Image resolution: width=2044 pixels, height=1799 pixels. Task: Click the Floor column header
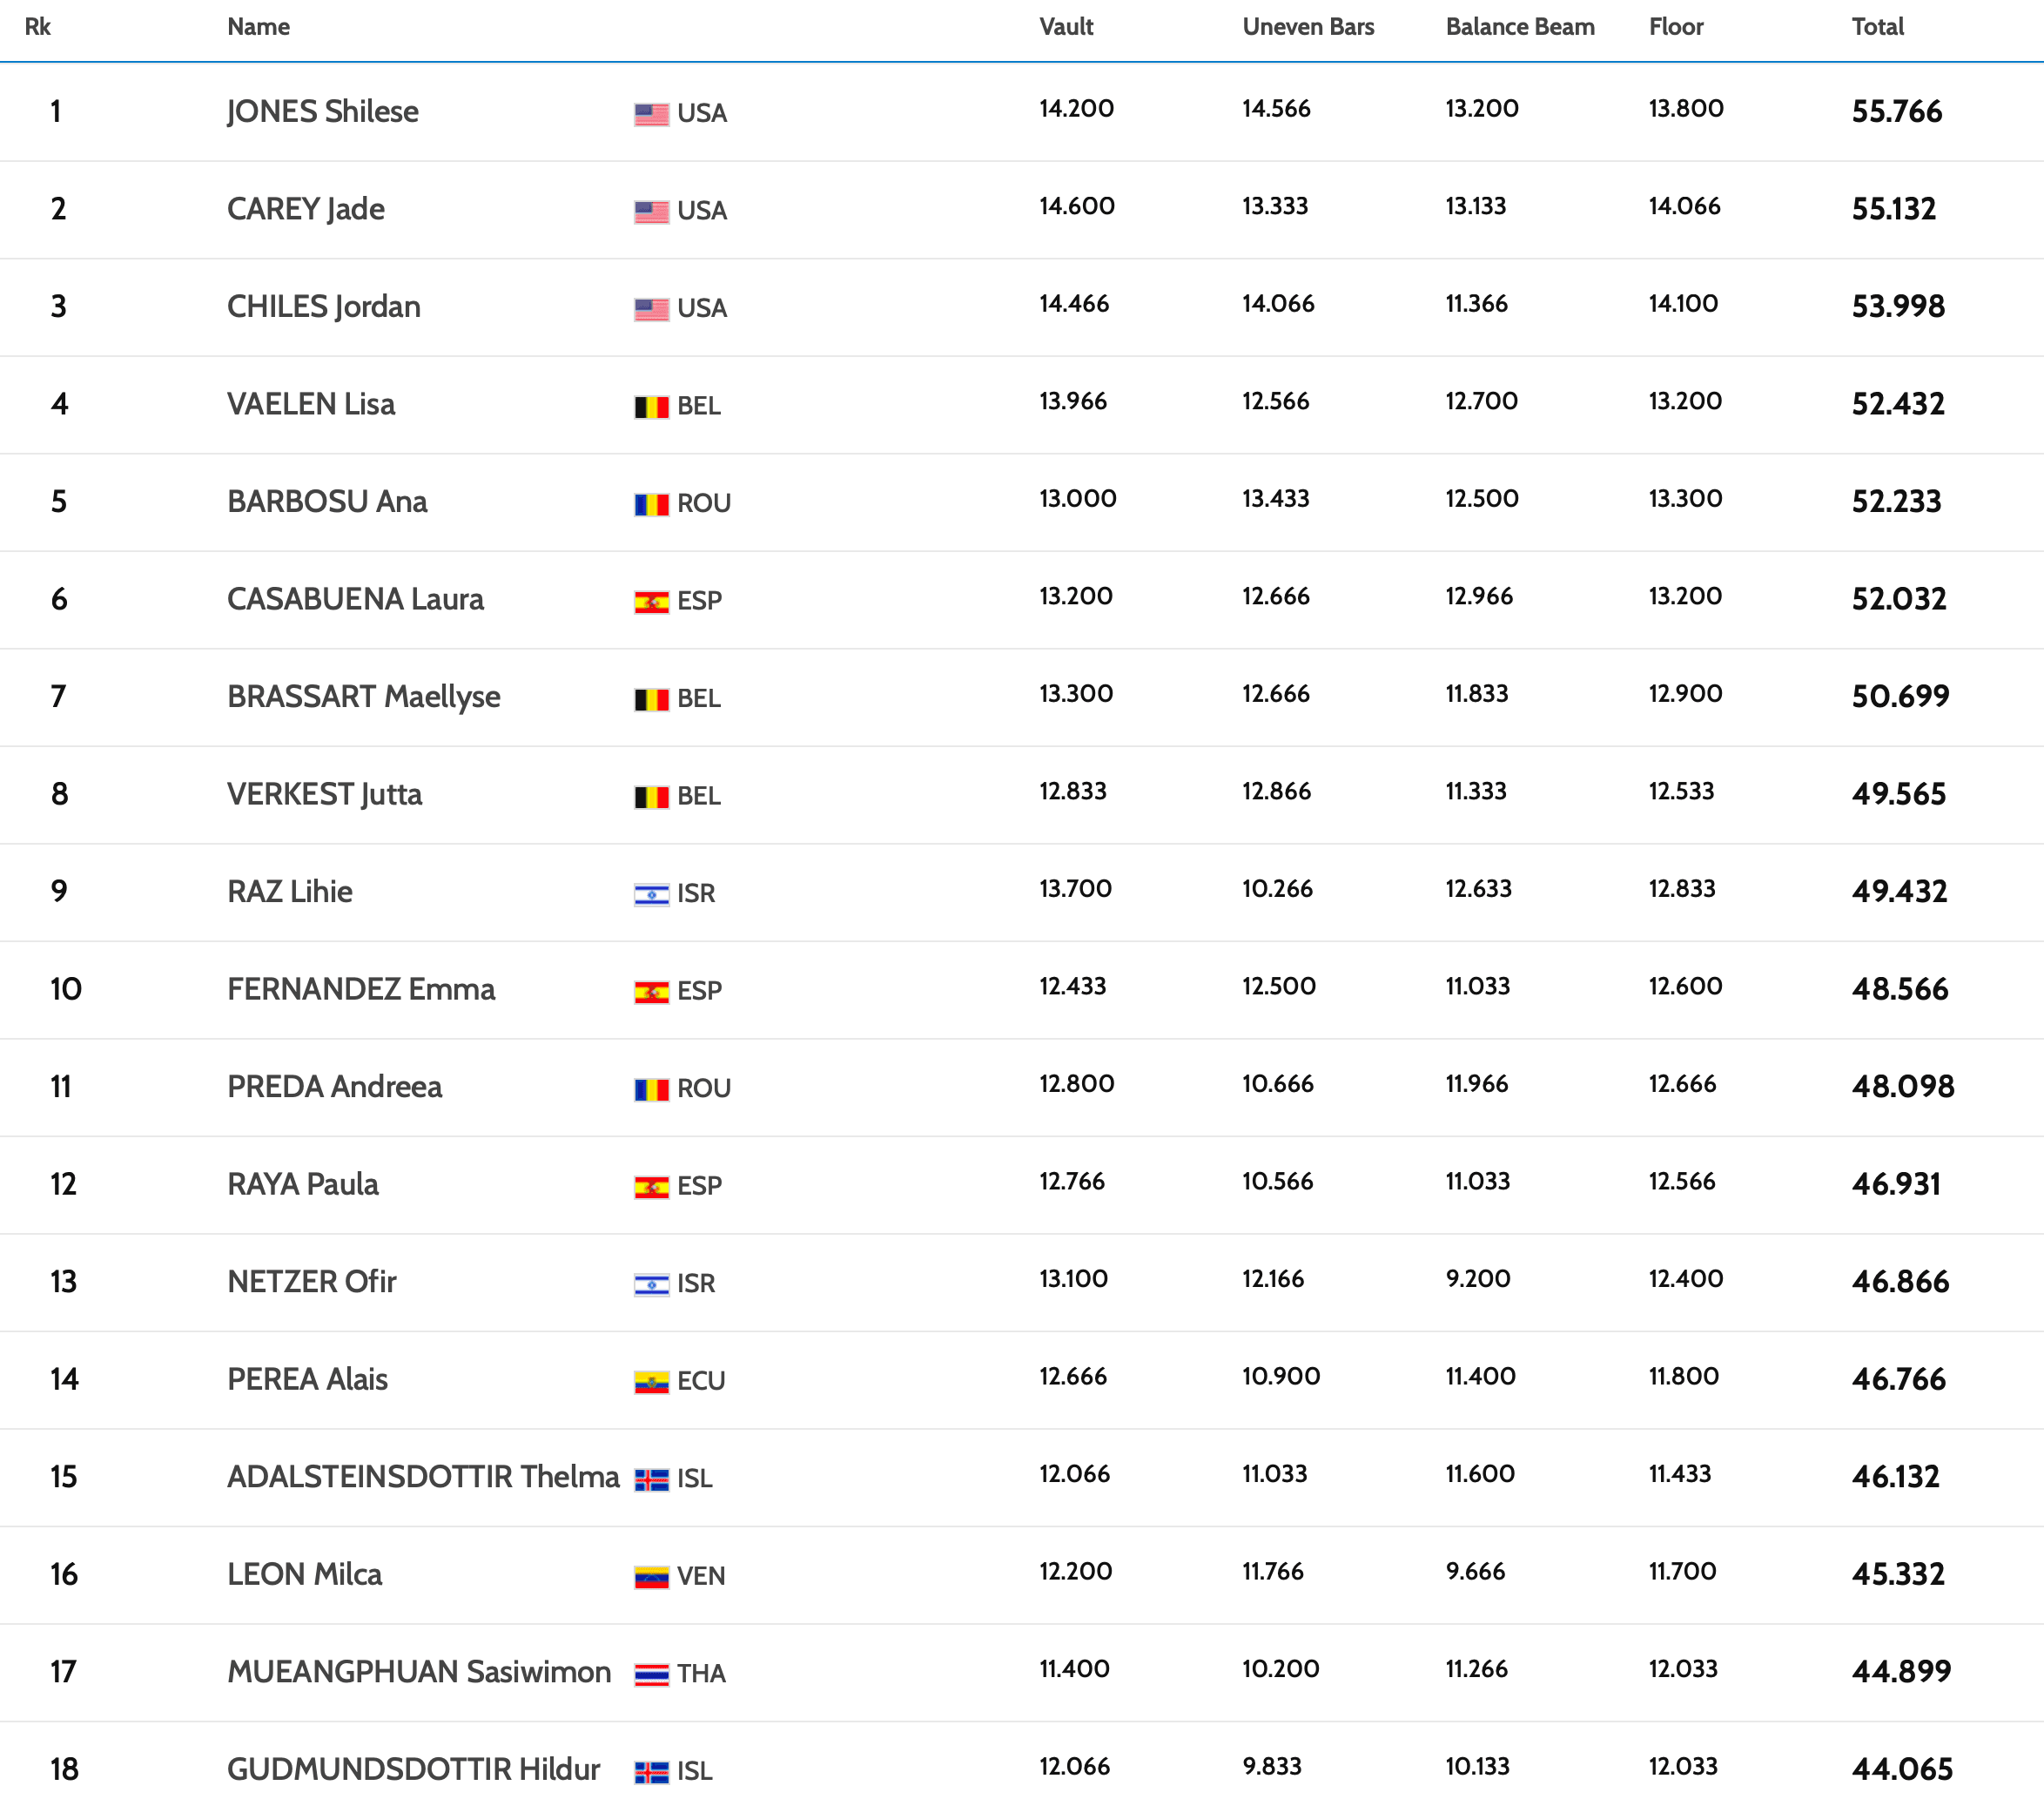pyautogui.click(x=1675, y=27)
